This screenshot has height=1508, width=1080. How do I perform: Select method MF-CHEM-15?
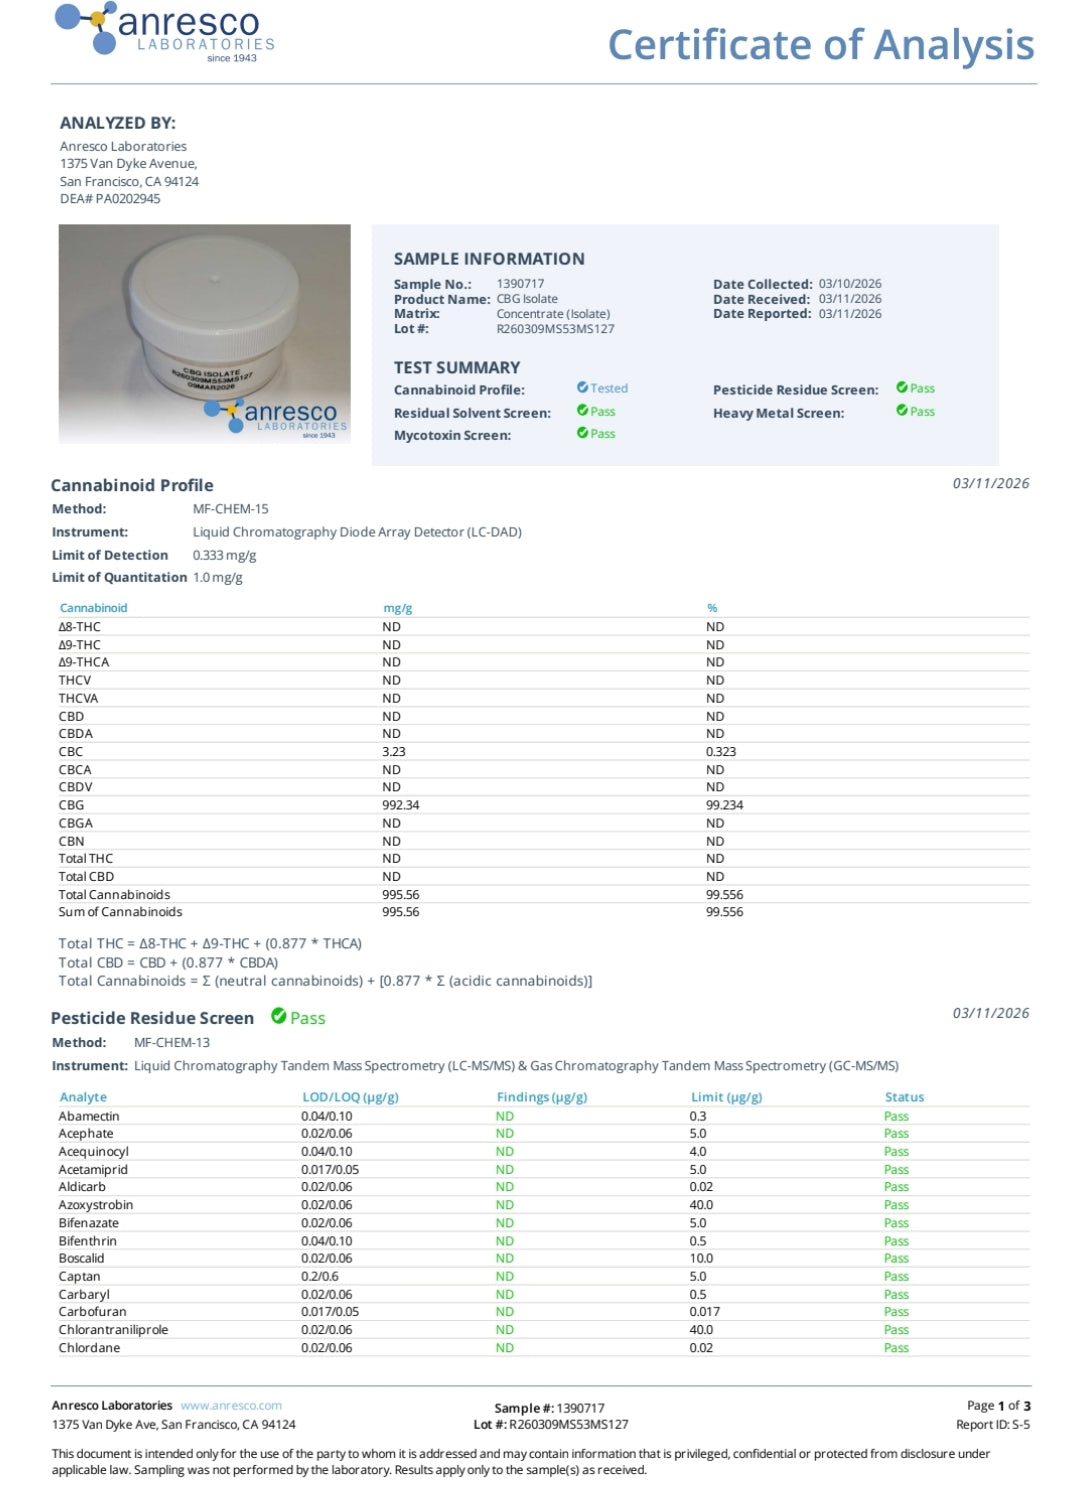coord(230,509)
